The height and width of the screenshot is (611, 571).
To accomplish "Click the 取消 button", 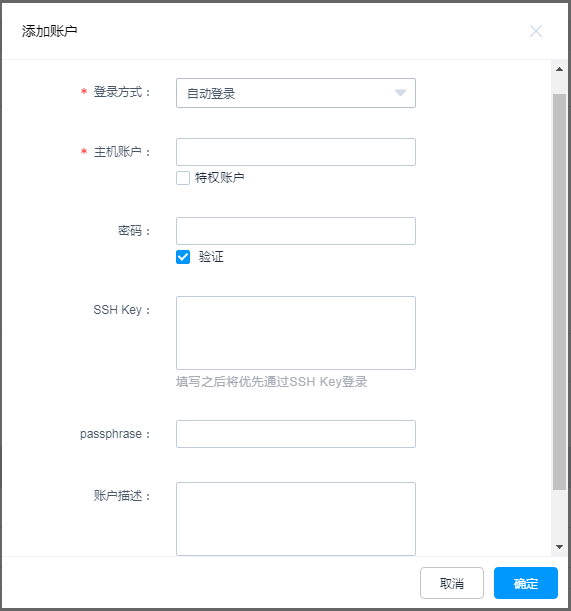I will 452,583.
